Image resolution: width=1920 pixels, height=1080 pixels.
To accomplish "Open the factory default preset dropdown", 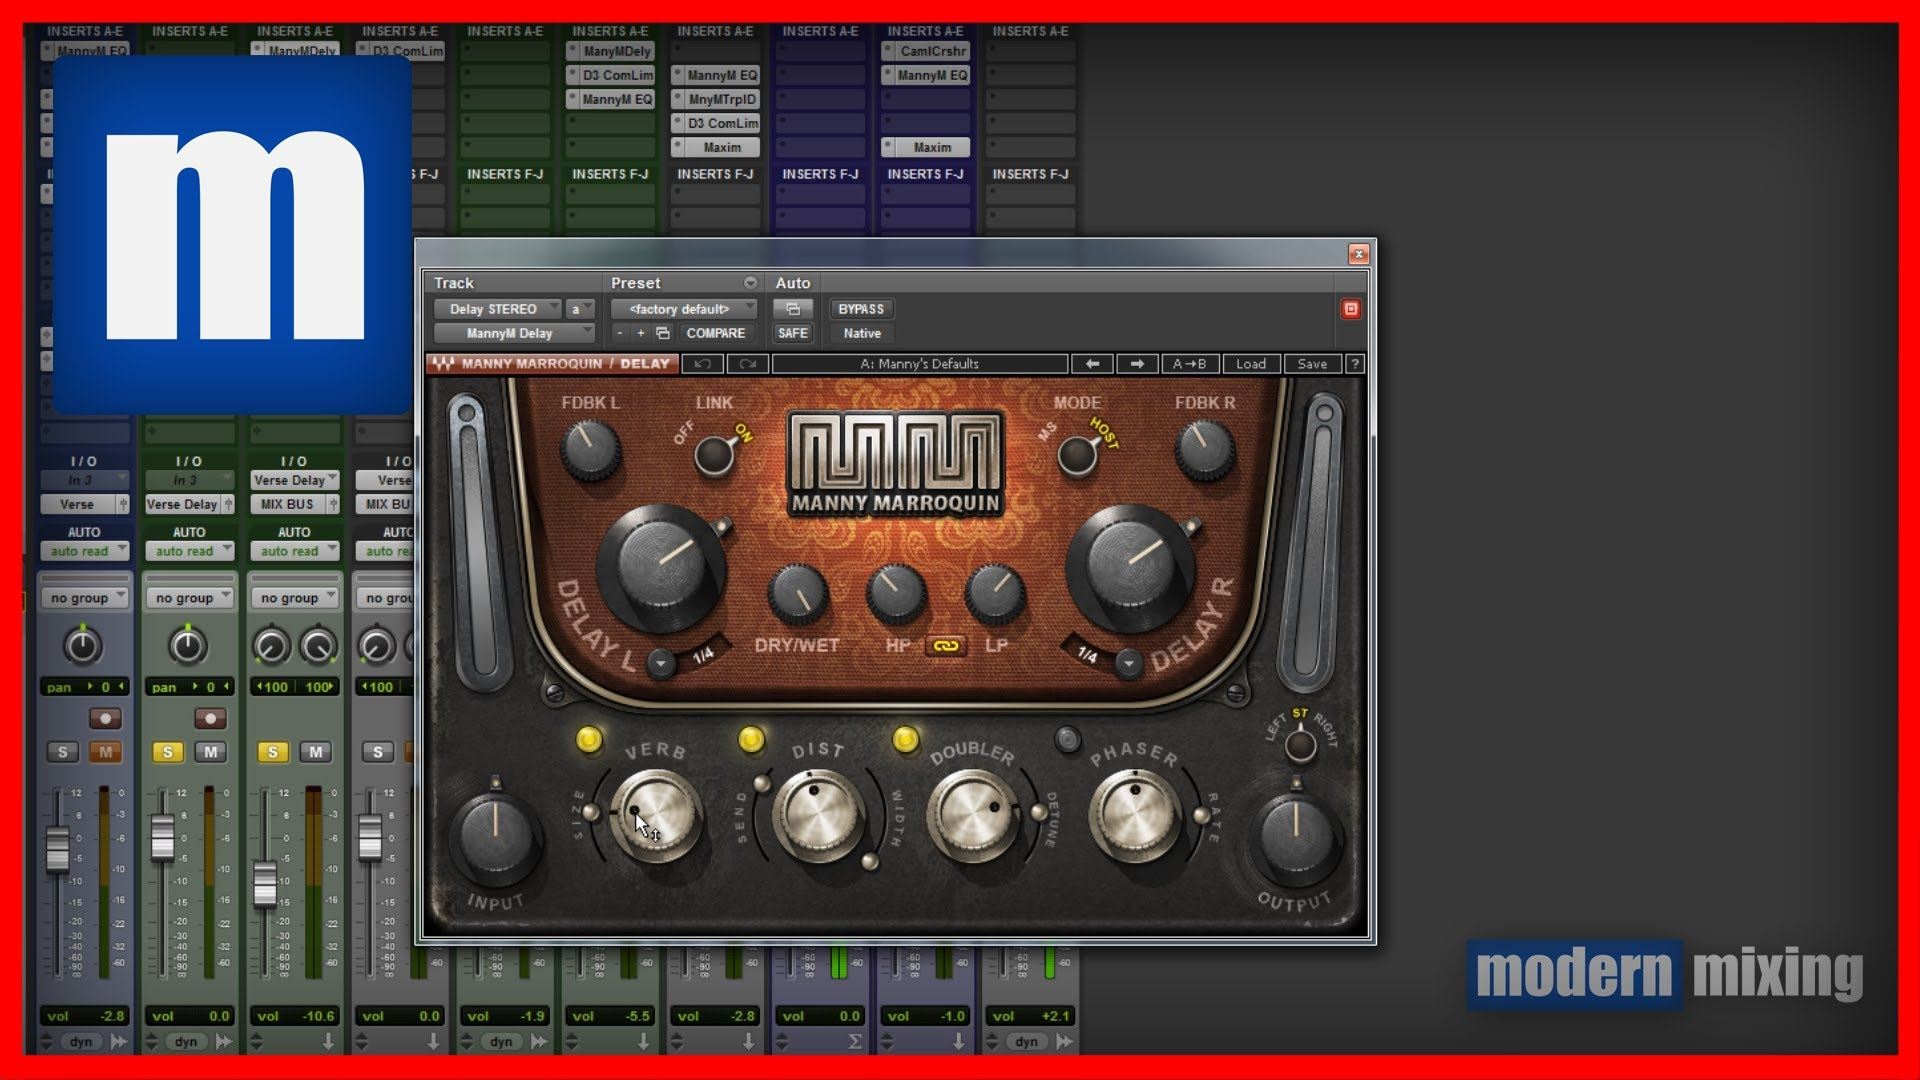I will point(683,309).
